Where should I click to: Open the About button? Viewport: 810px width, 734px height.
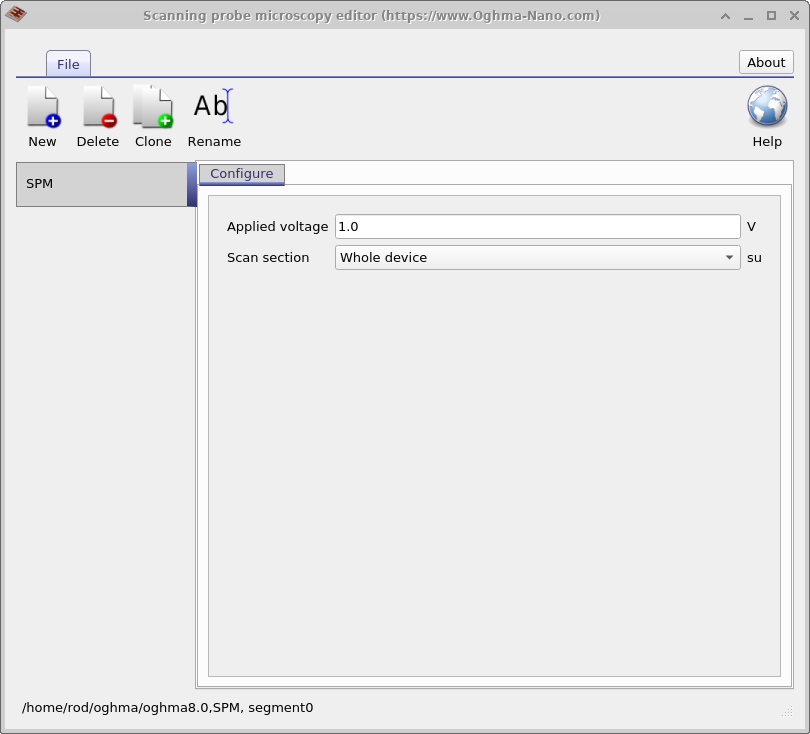click(766, 62)
